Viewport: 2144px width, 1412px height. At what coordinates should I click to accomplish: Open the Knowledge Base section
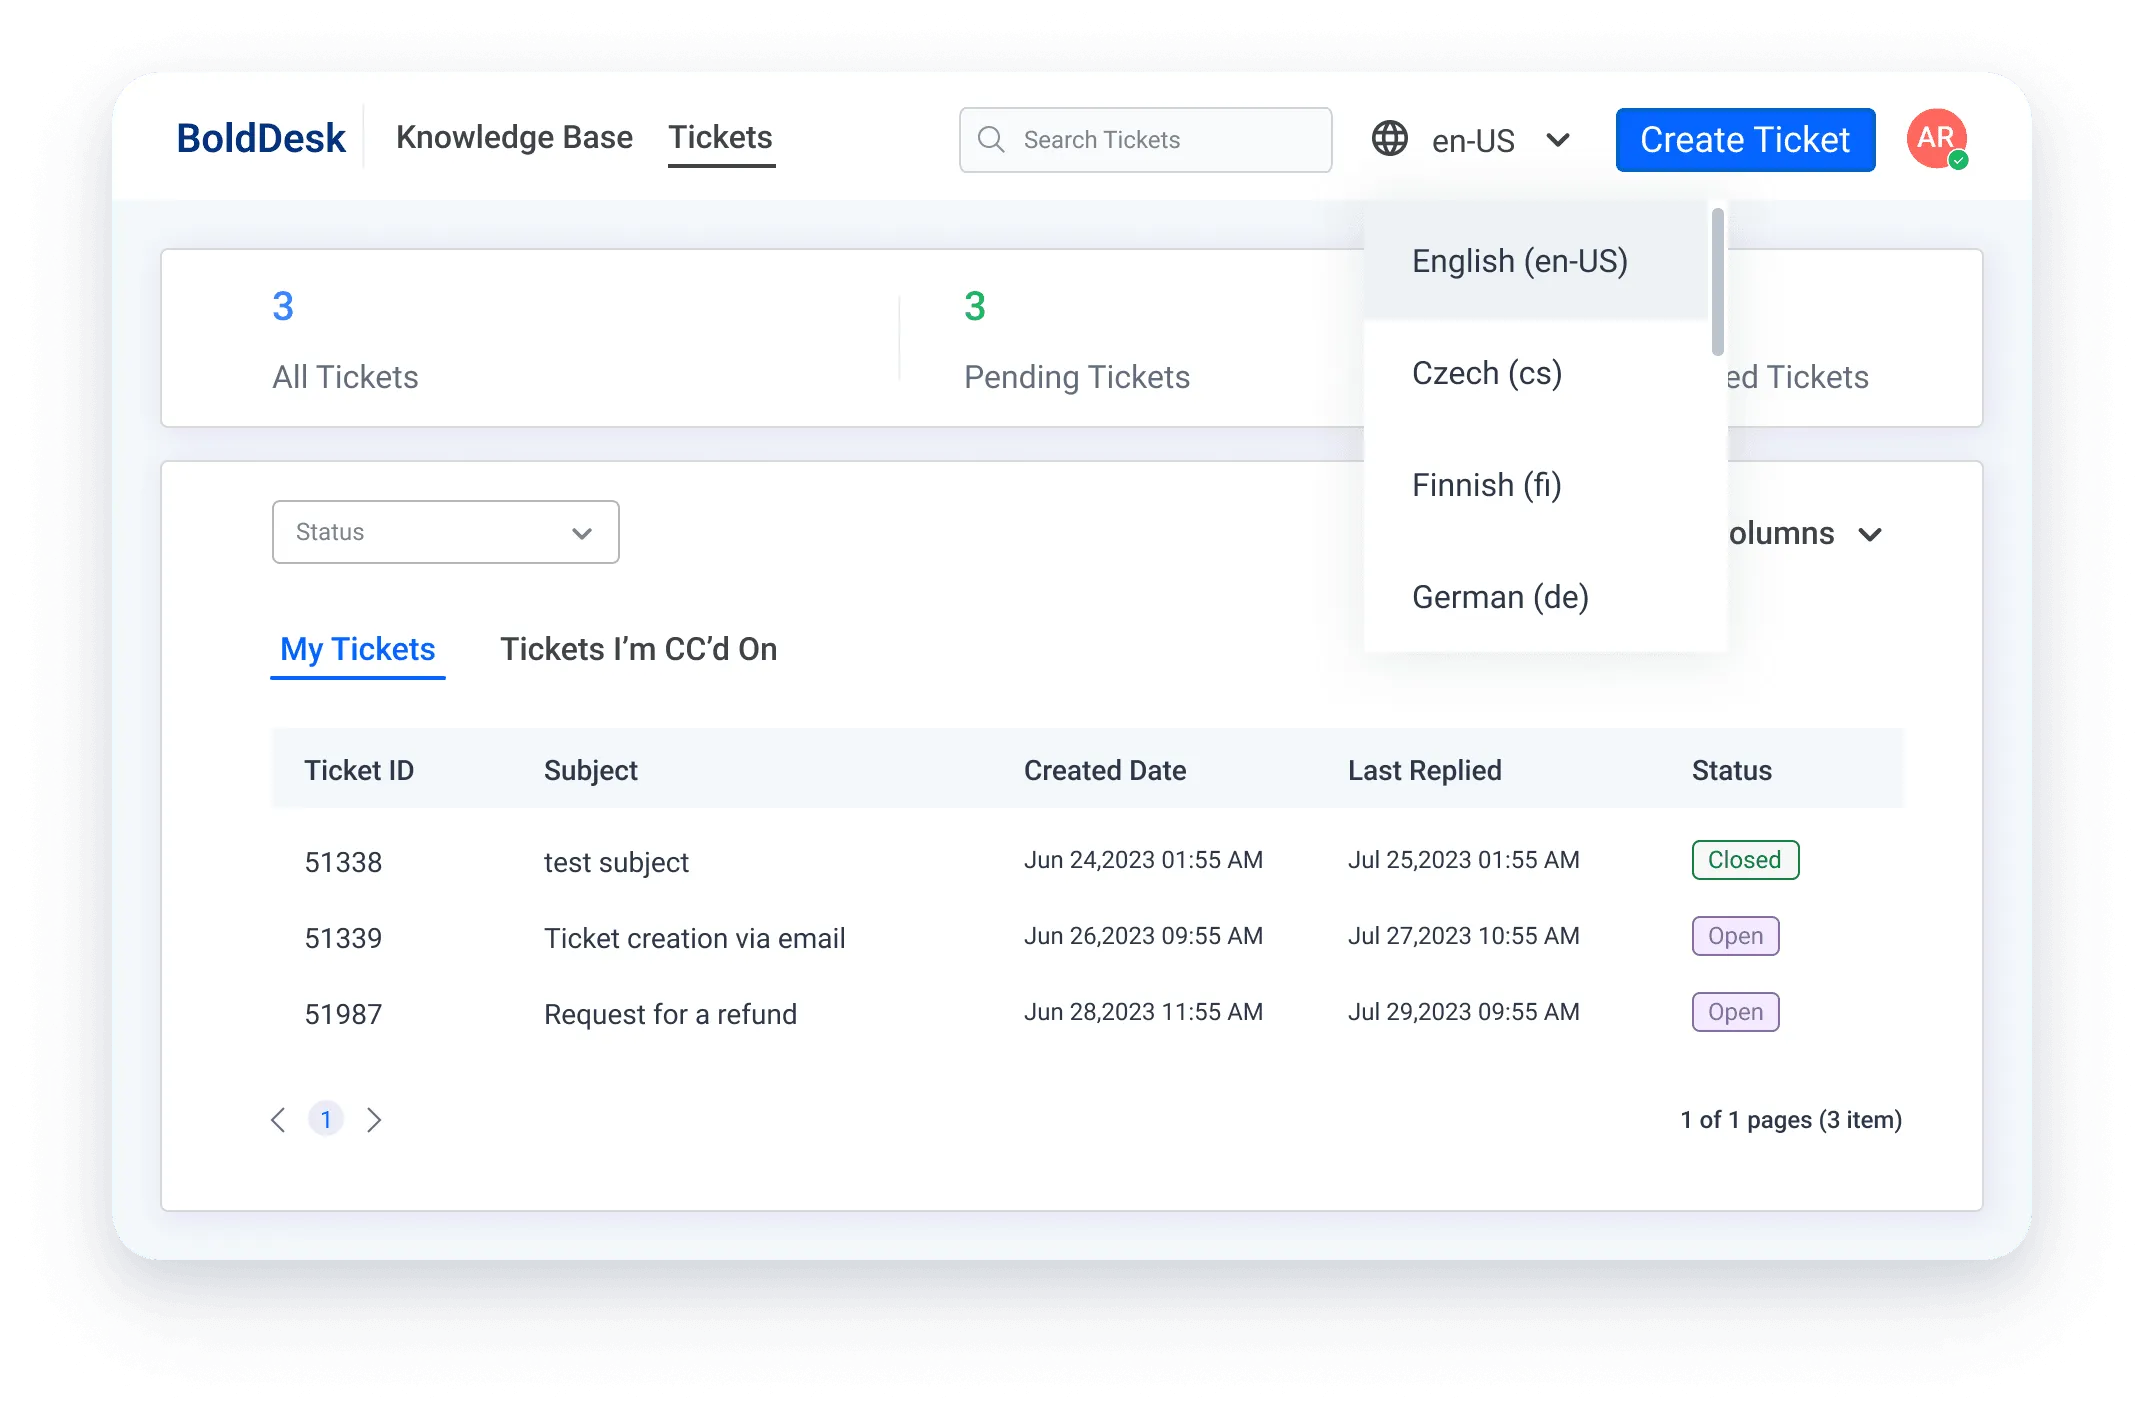coord(514,137)
